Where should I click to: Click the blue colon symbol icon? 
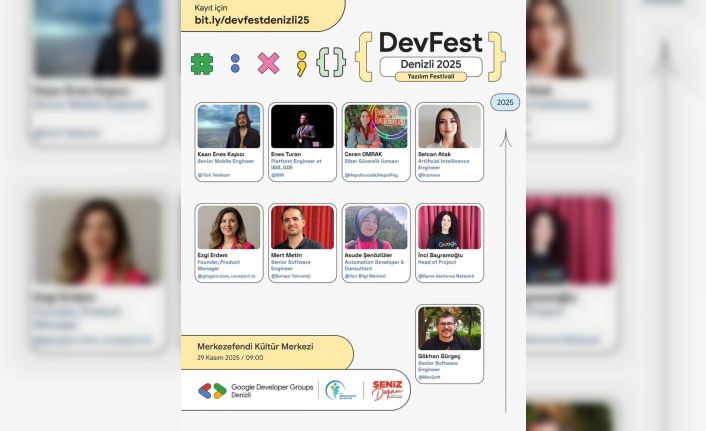(x=235, y=64)
